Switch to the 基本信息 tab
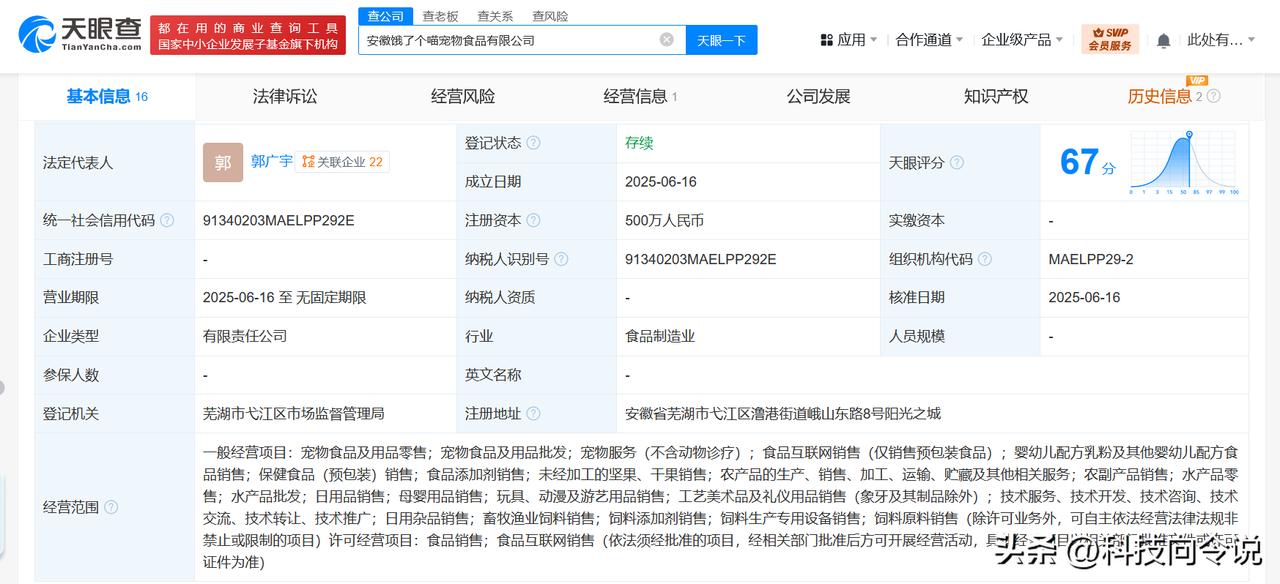Viewport: 1280px width, 584px height. [107, 96]
